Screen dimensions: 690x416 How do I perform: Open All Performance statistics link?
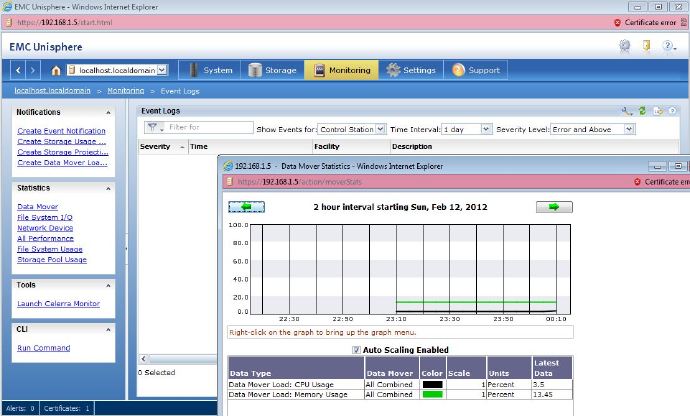click(45, 238)
